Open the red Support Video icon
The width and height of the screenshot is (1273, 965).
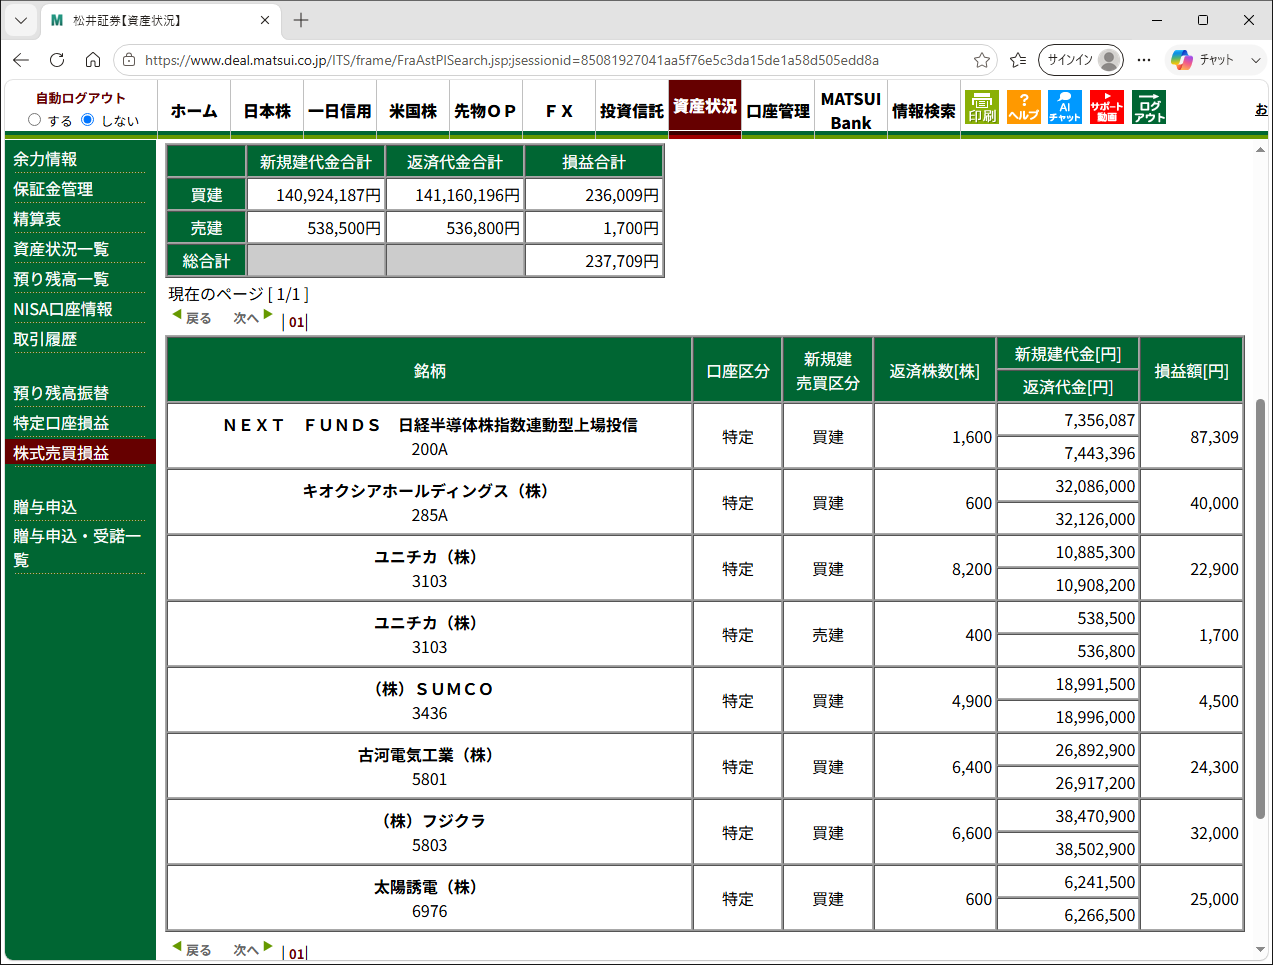coord(1107,107)
